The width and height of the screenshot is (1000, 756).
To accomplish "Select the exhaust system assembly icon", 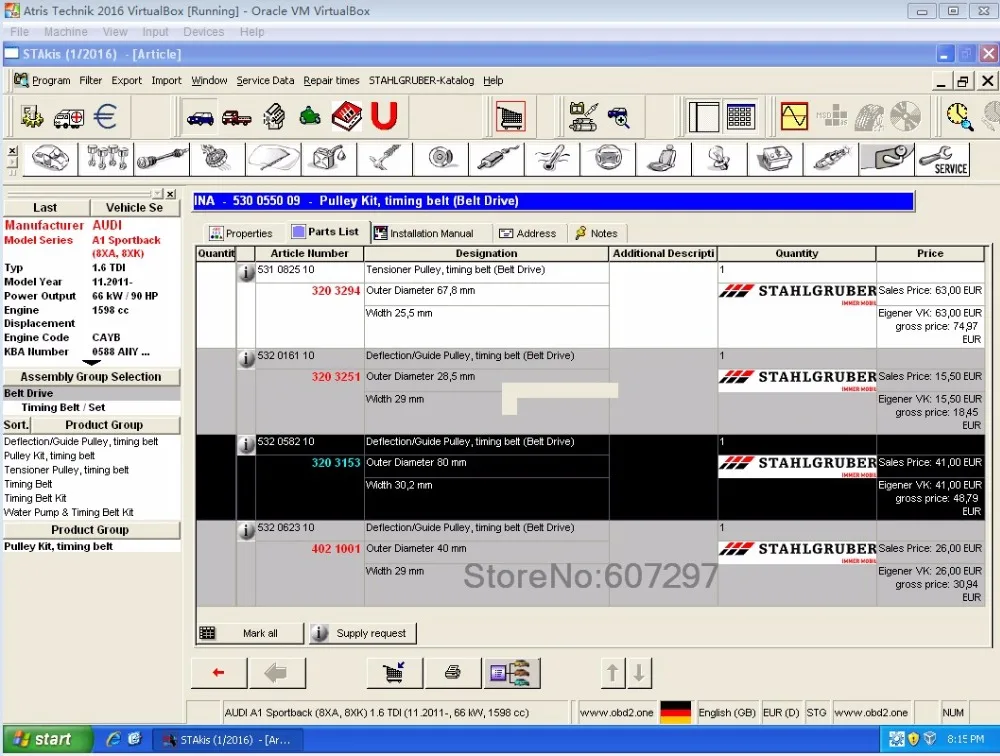I will [x=496, y=159].
